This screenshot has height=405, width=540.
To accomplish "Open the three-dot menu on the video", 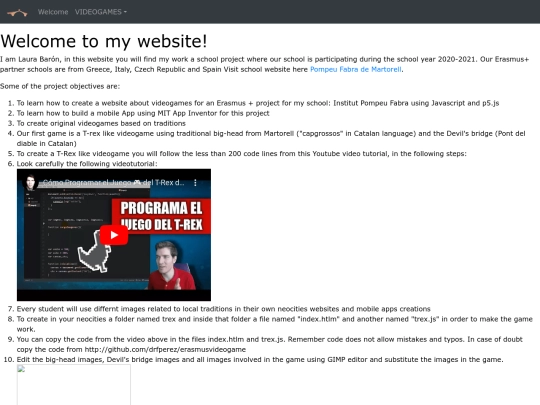I will coord(195,183).
